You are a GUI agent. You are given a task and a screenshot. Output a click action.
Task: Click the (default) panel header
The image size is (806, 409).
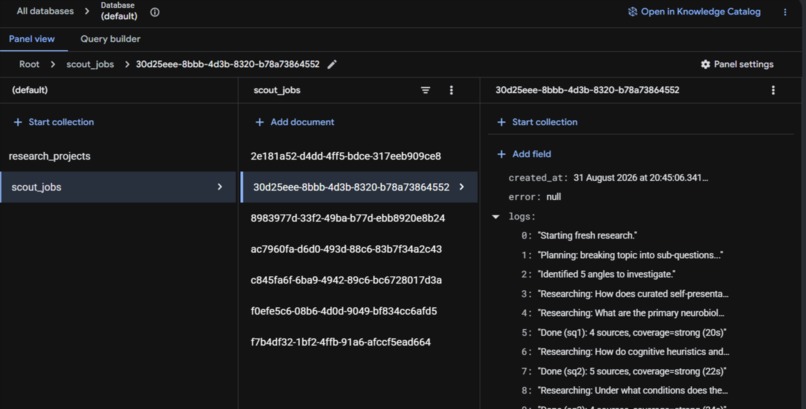[x=30, y=90]
